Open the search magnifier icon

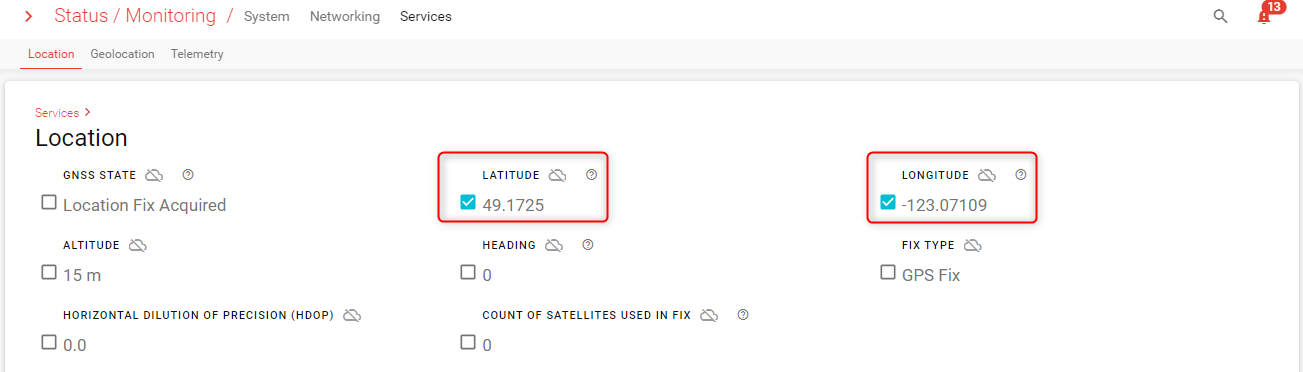[x=1220, y=16]
